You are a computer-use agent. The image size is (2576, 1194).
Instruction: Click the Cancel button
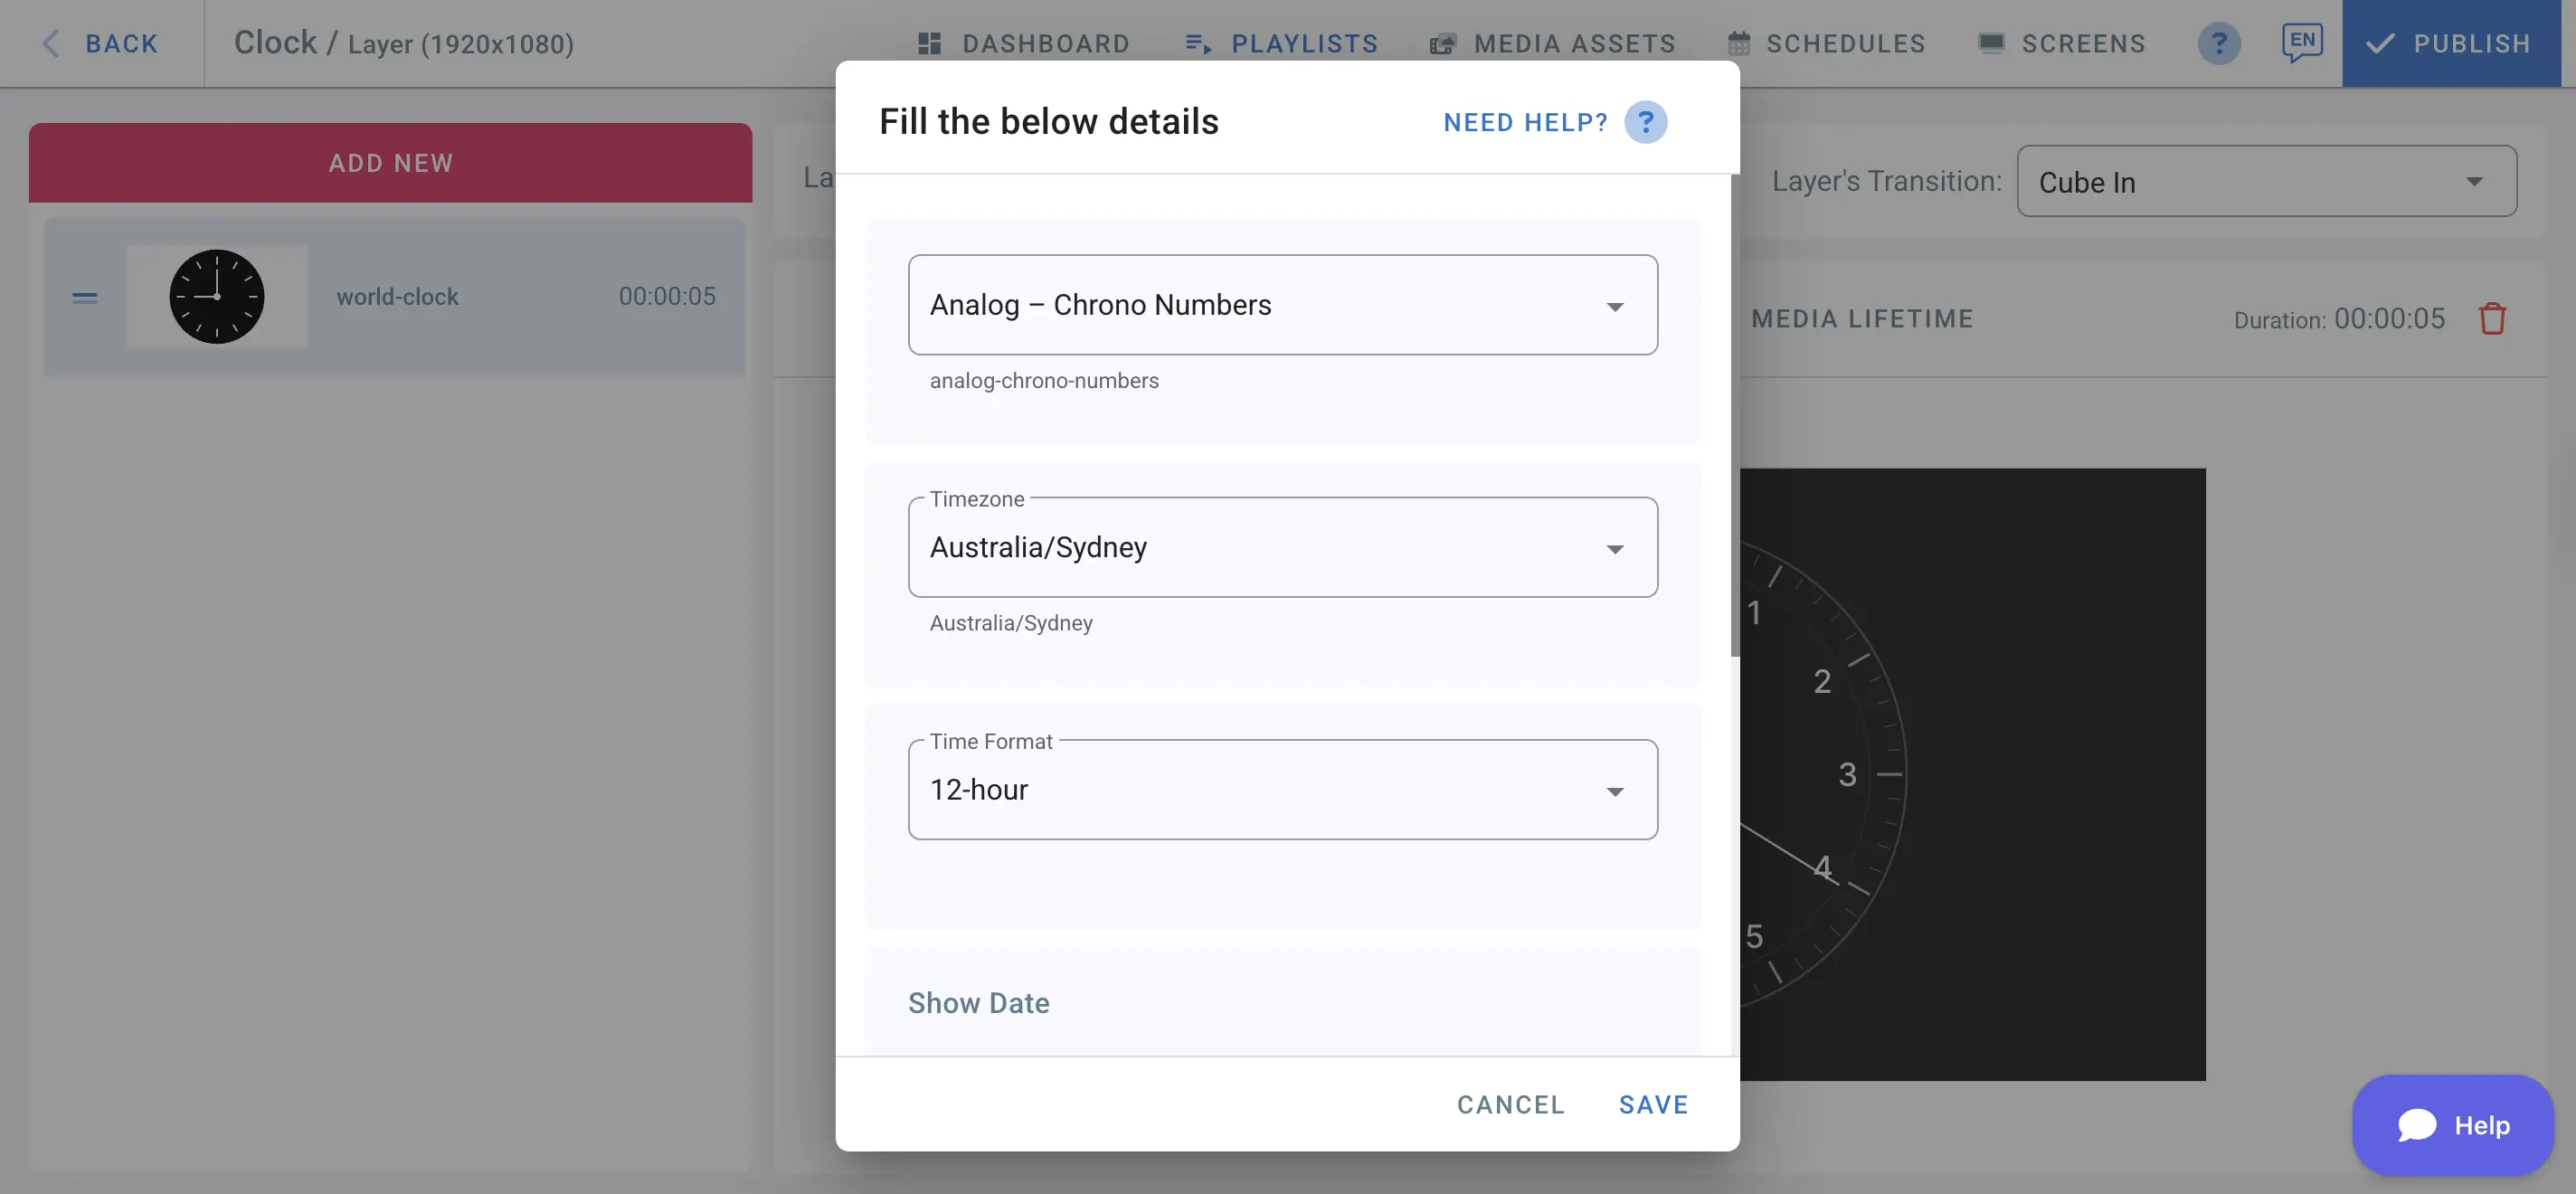tap(1510, 1104)
